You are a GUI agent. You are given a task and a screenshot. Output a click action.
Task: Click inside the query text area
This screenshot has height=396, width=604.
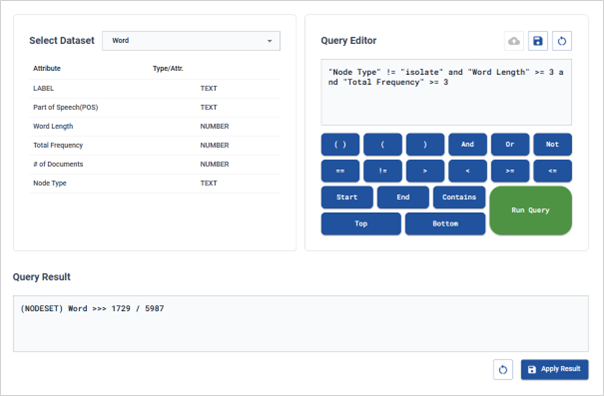[x=446, y=92]
